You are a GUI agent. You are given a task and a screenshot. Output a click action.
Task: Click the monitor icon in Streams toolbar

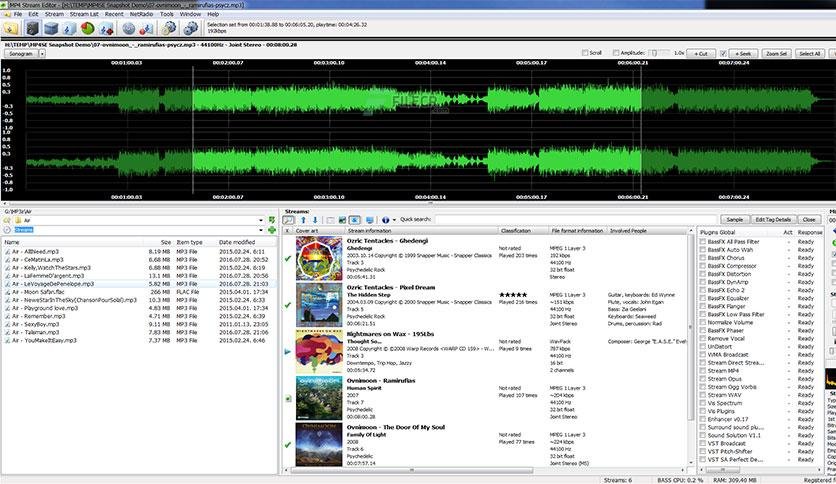[x=369, y=220]
